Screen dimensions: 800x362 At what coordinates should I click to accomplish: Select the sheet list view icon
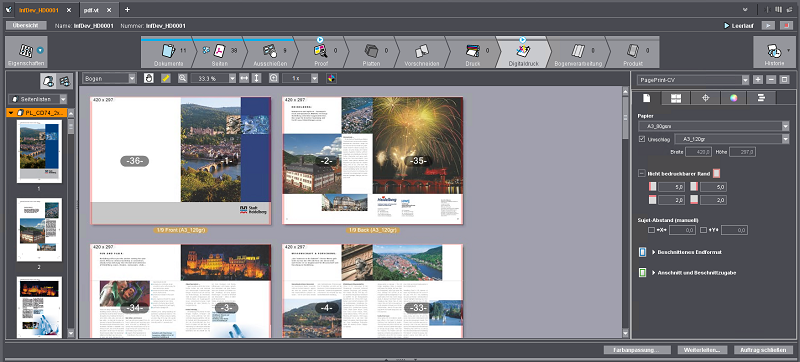click(x=64, y=81)
